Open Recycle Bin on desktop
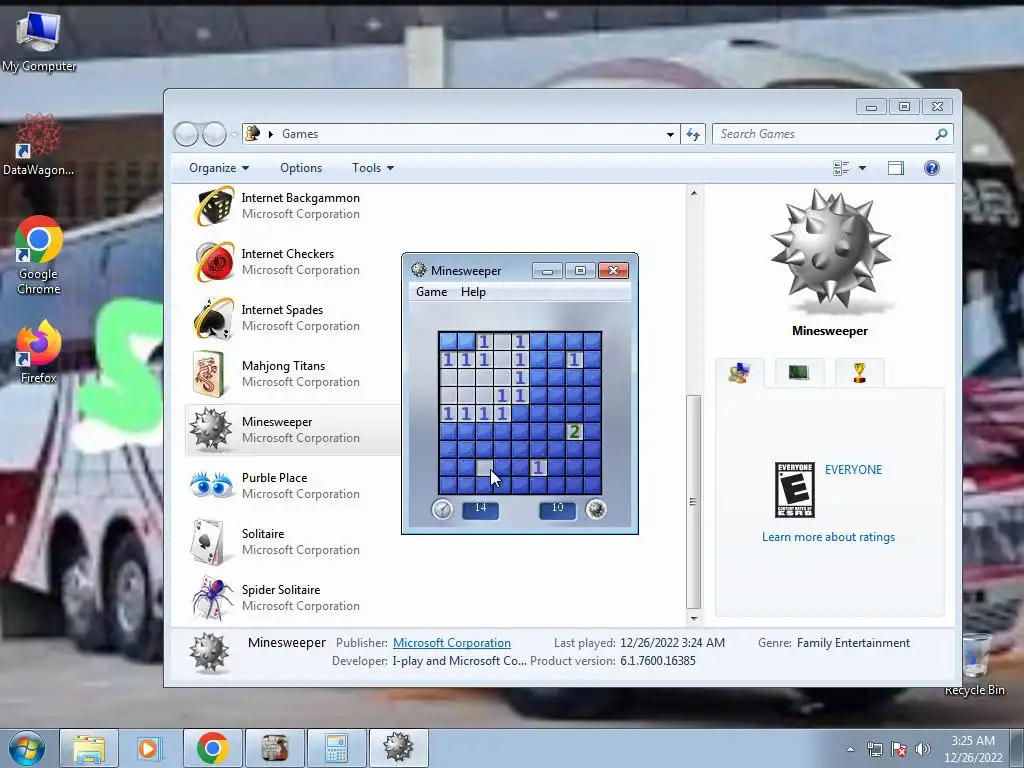 975,663
